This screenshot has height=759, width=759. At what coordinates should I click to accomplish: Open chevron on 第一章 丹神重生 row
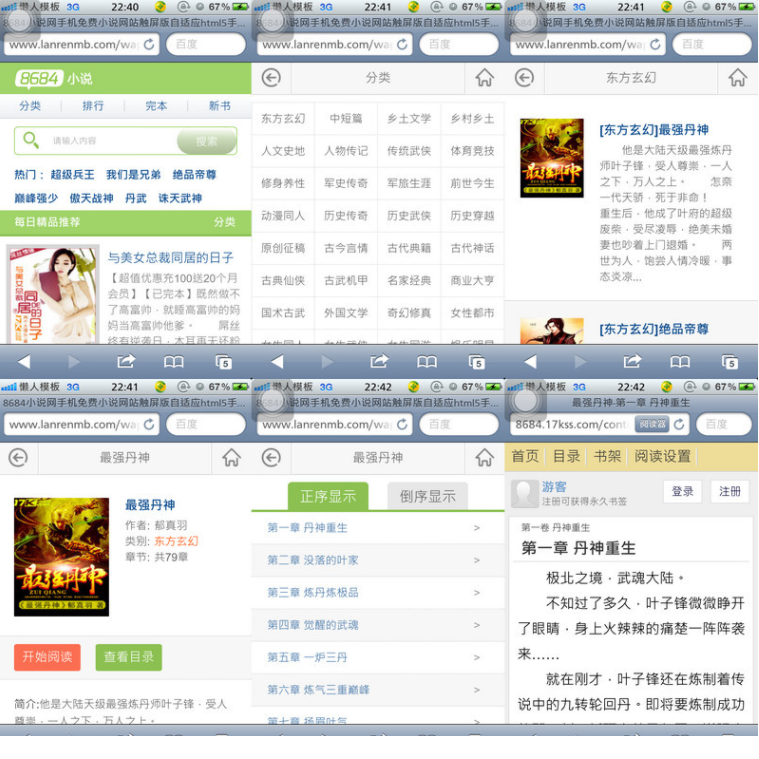coord(477,528)
